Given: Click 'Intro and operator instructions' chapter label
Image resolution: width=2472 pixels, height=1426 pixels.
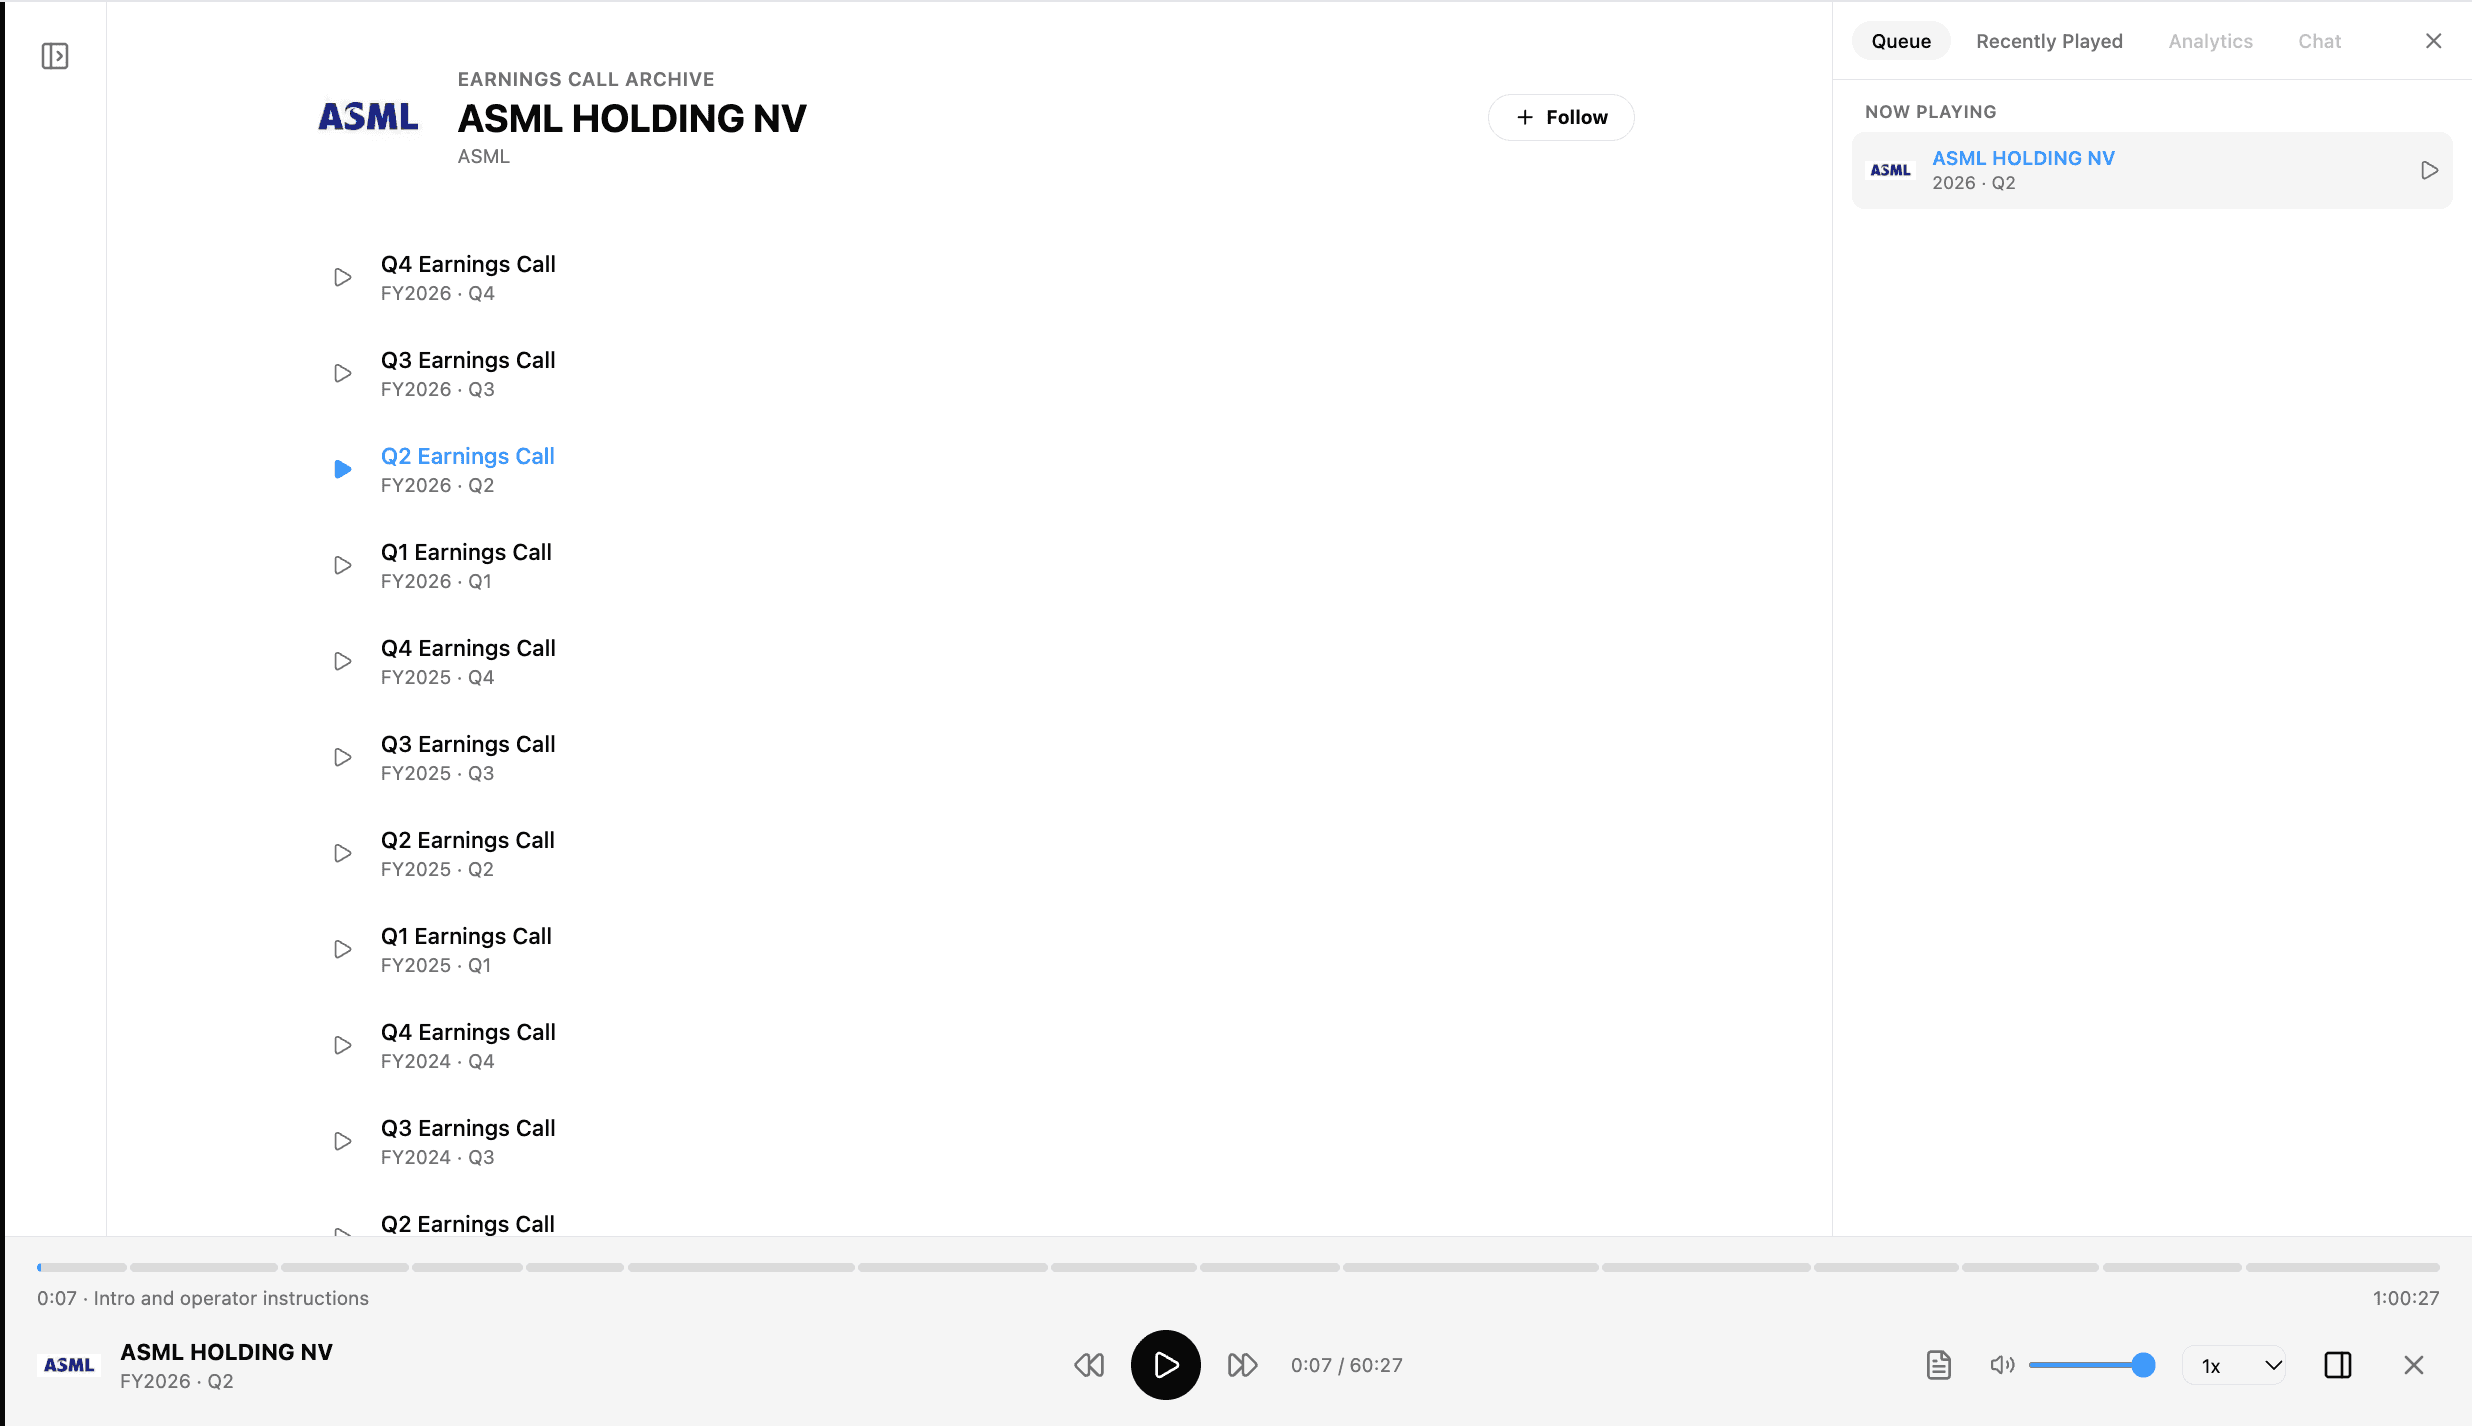Looking at the screenshot, I should 231,1298.
